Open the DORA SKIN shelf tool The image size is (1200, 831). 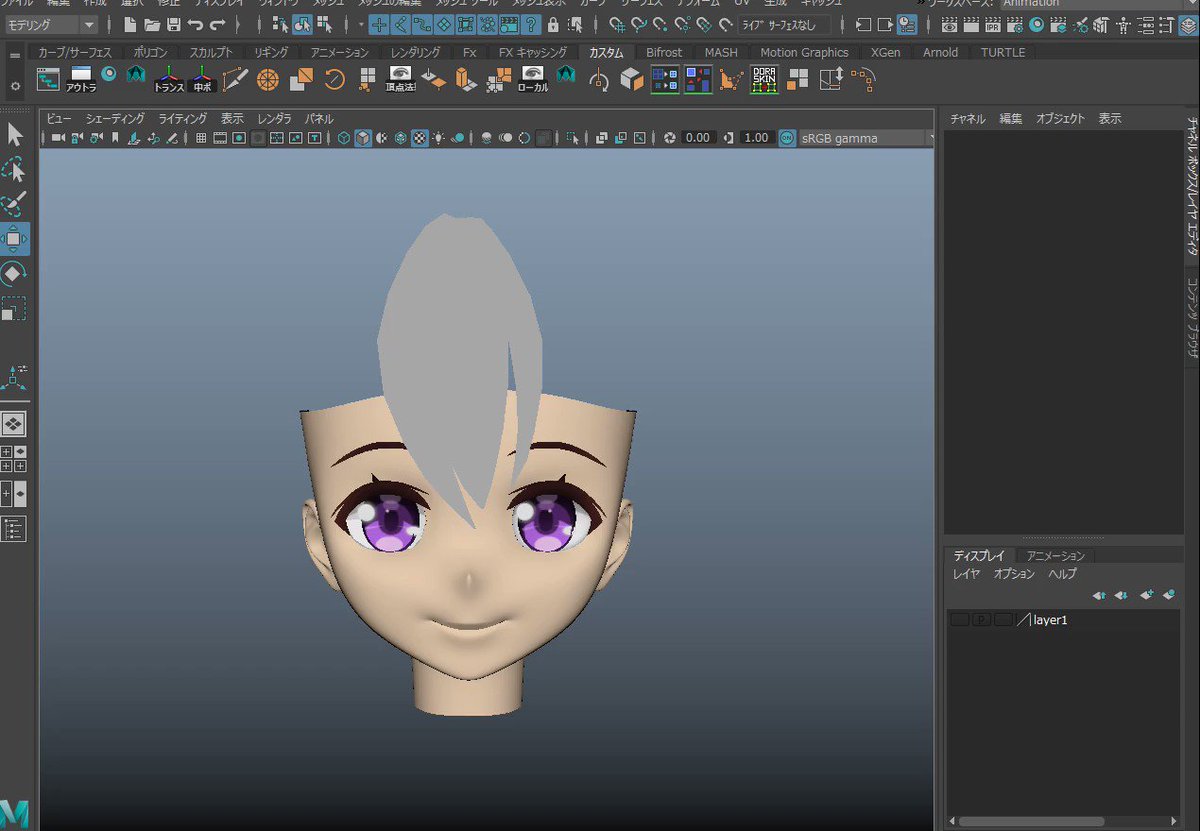(764, 79)
